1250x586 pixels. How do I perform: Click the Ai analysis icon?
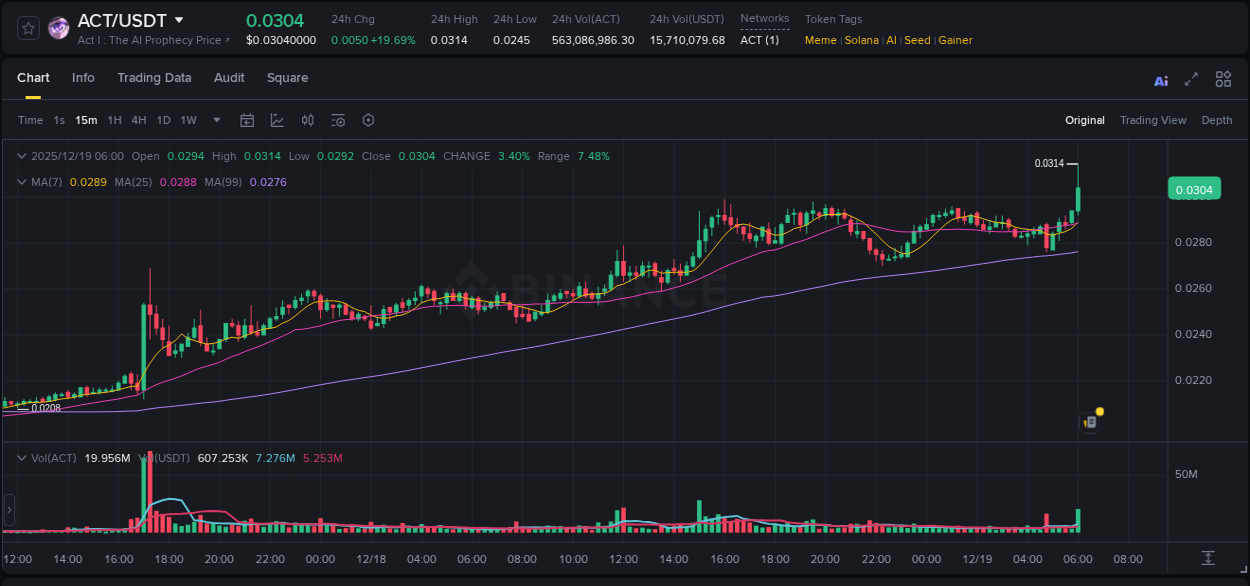[1161, 79]
